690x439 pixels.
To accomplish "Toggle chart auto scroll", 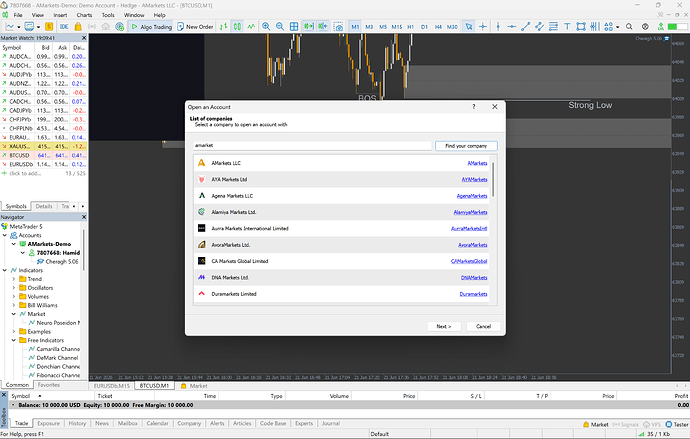I will tap(309, 27).
